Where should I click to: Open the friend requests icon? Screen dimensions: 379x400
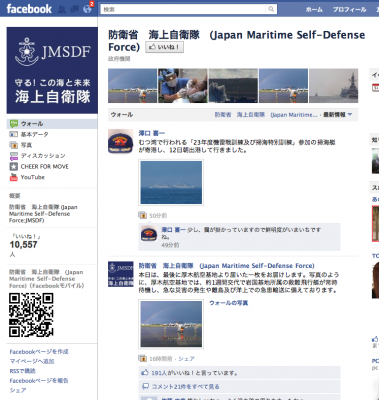[x=61, y=9]
